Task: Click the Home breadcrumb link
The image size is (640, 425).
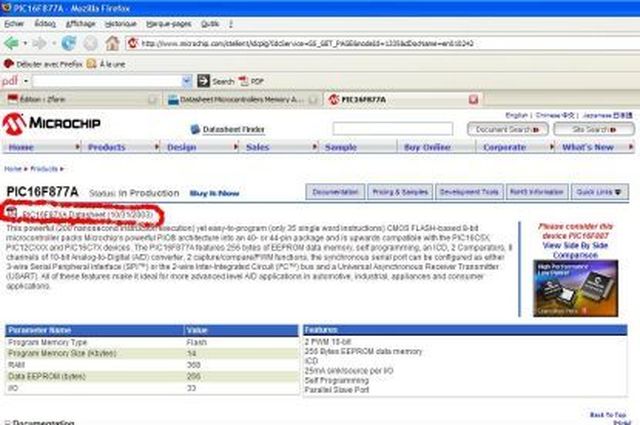Action: 13,169
